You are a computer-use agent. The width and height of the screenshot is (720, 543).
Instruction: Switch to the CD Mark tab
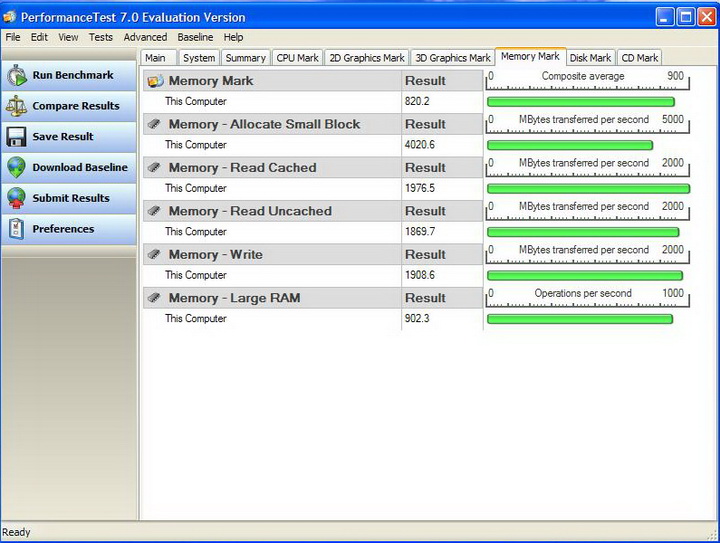(640, 58)
